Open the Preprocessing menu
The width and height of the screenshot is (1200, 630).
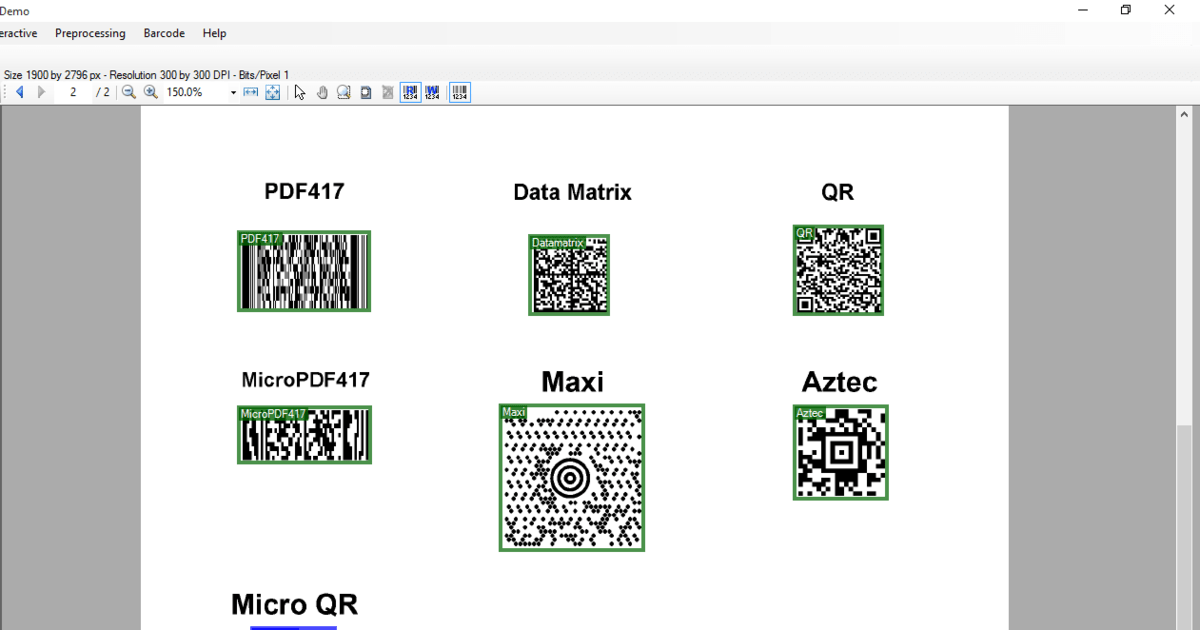tap(90, 33)
